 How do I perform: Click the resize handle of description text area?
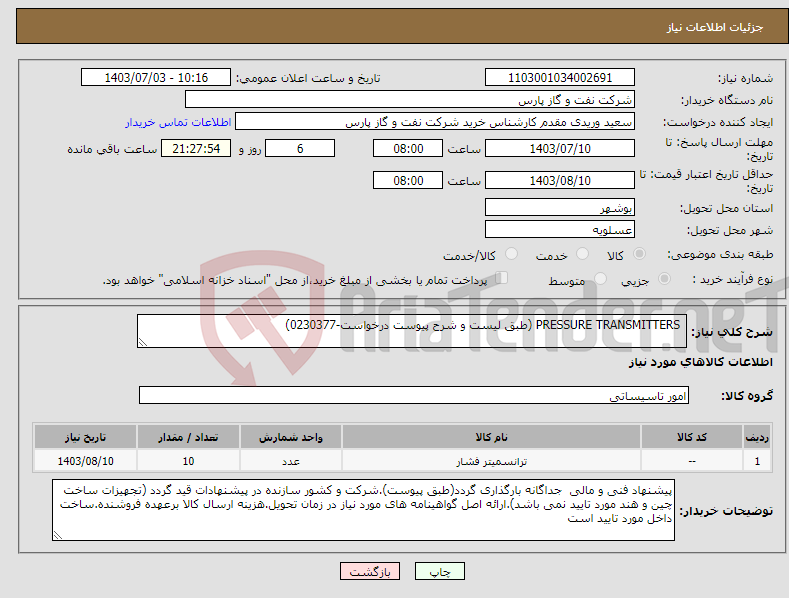[143, 342]
